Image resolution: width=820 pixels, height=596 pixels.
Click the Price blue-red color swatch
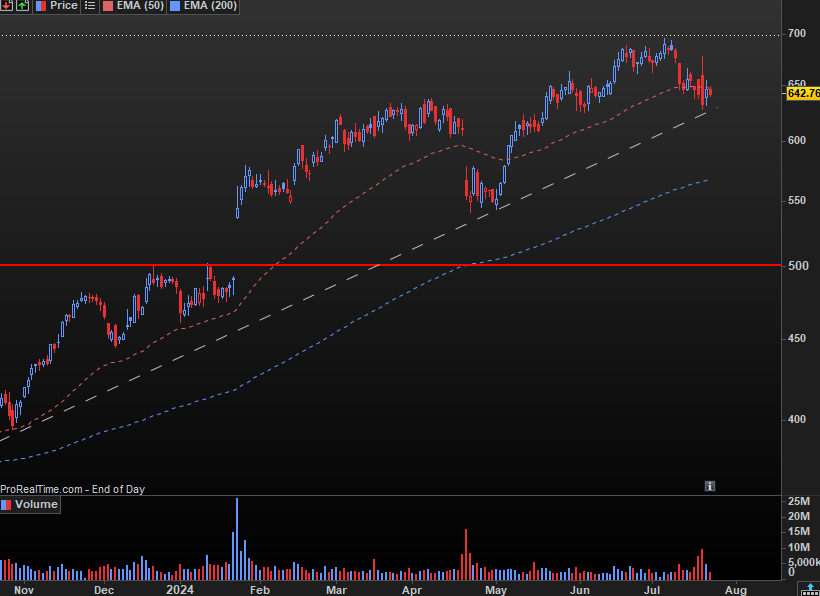[x=41, y=6]
